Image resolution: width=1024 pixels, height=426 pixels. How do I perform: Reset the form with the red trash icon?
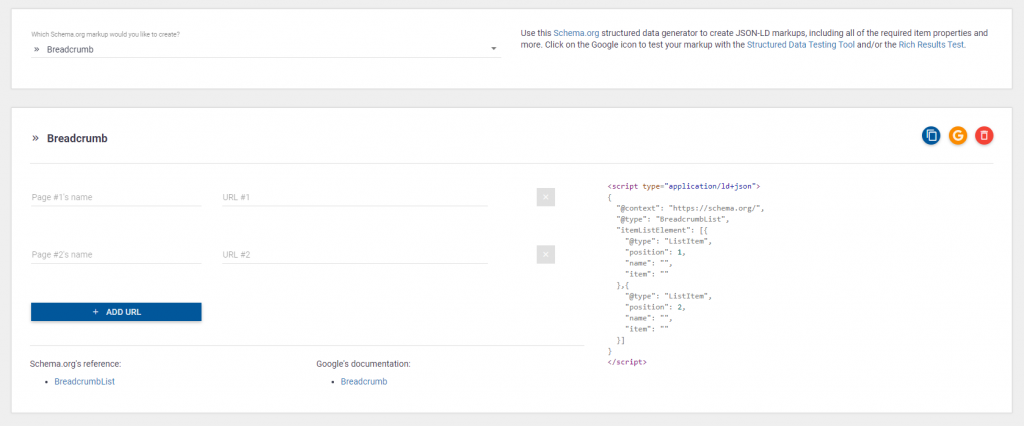(x=984, y=136)
